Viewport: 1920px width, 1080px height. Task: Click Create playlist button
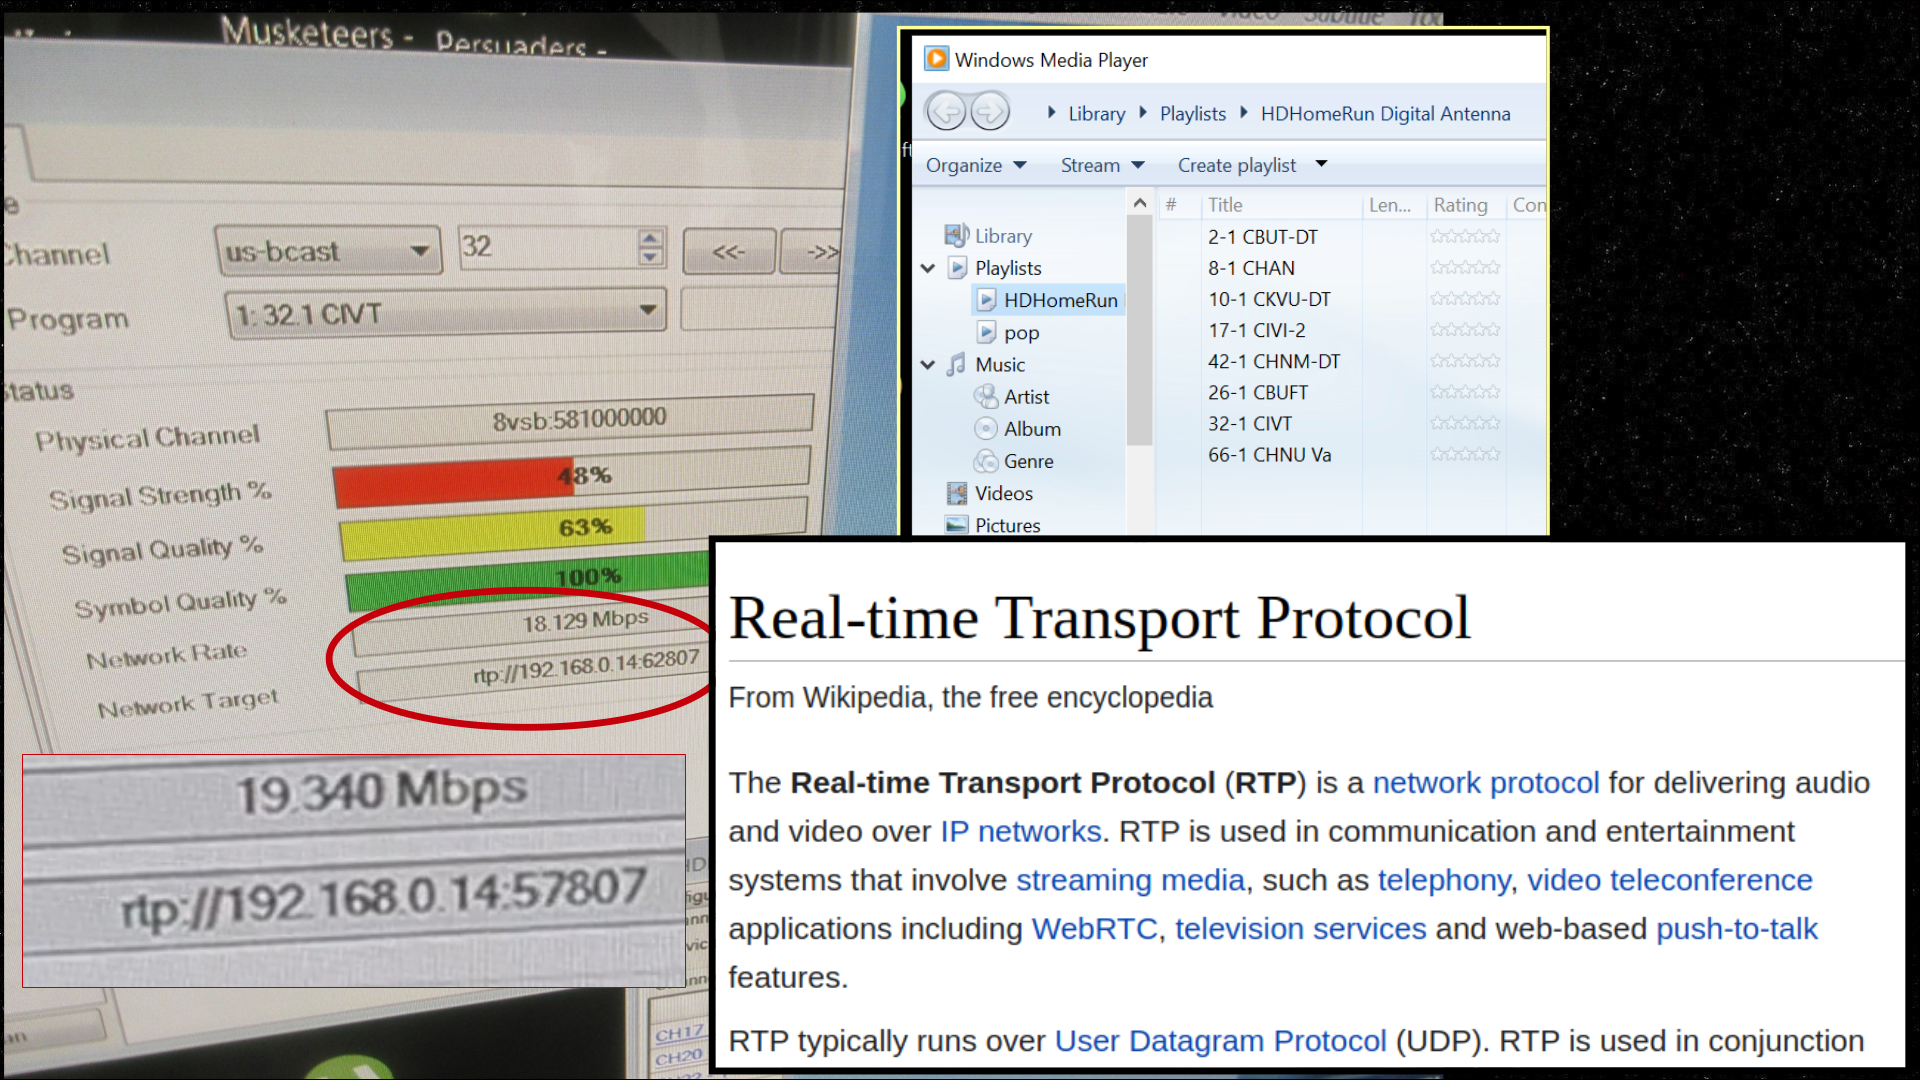(1236, 165)
